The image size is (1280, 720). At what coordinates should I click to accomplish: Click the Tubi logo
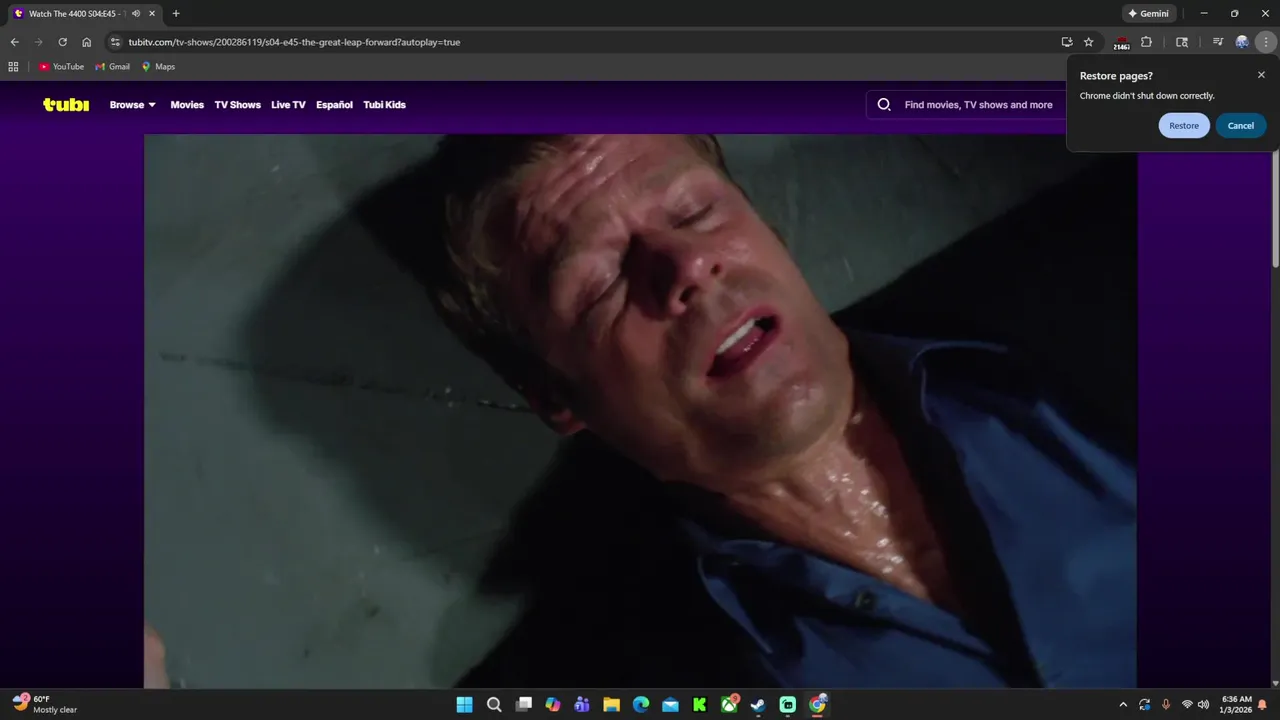[66, 104]
